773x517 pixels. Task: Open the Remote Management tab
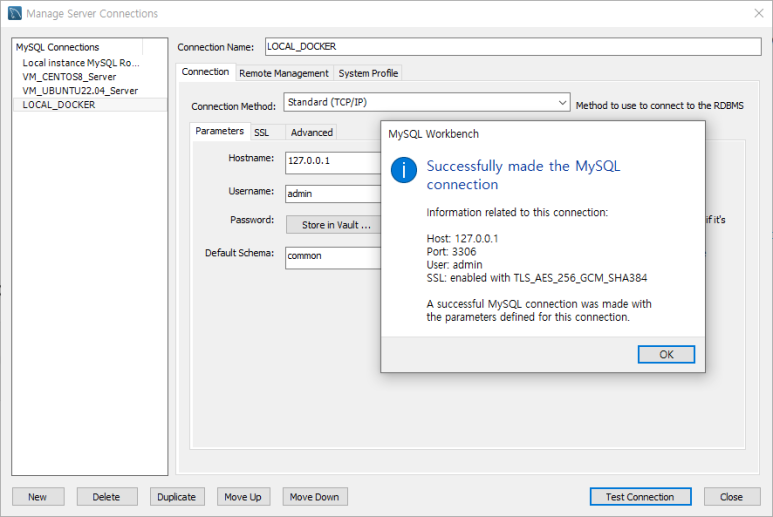pos(283,73)
